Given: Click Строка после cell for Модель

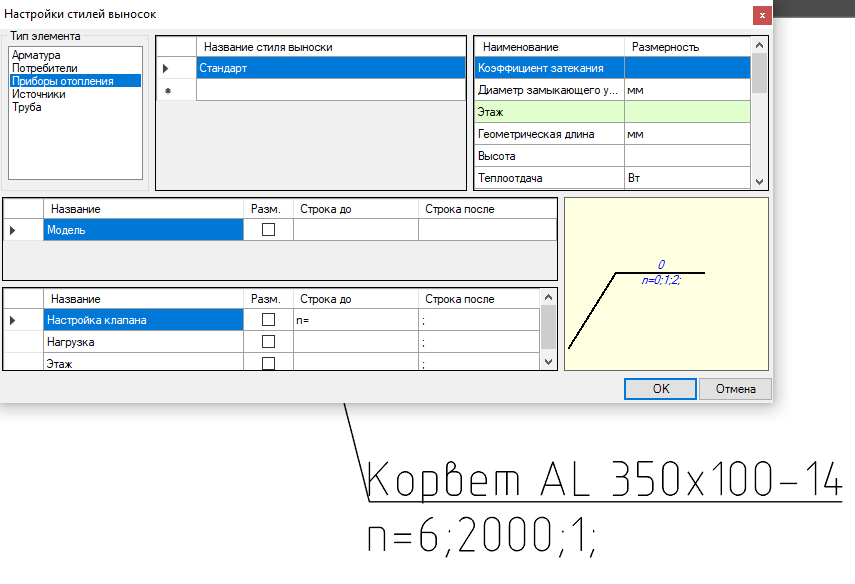Looking at the screenshot, I should [487, 230].
